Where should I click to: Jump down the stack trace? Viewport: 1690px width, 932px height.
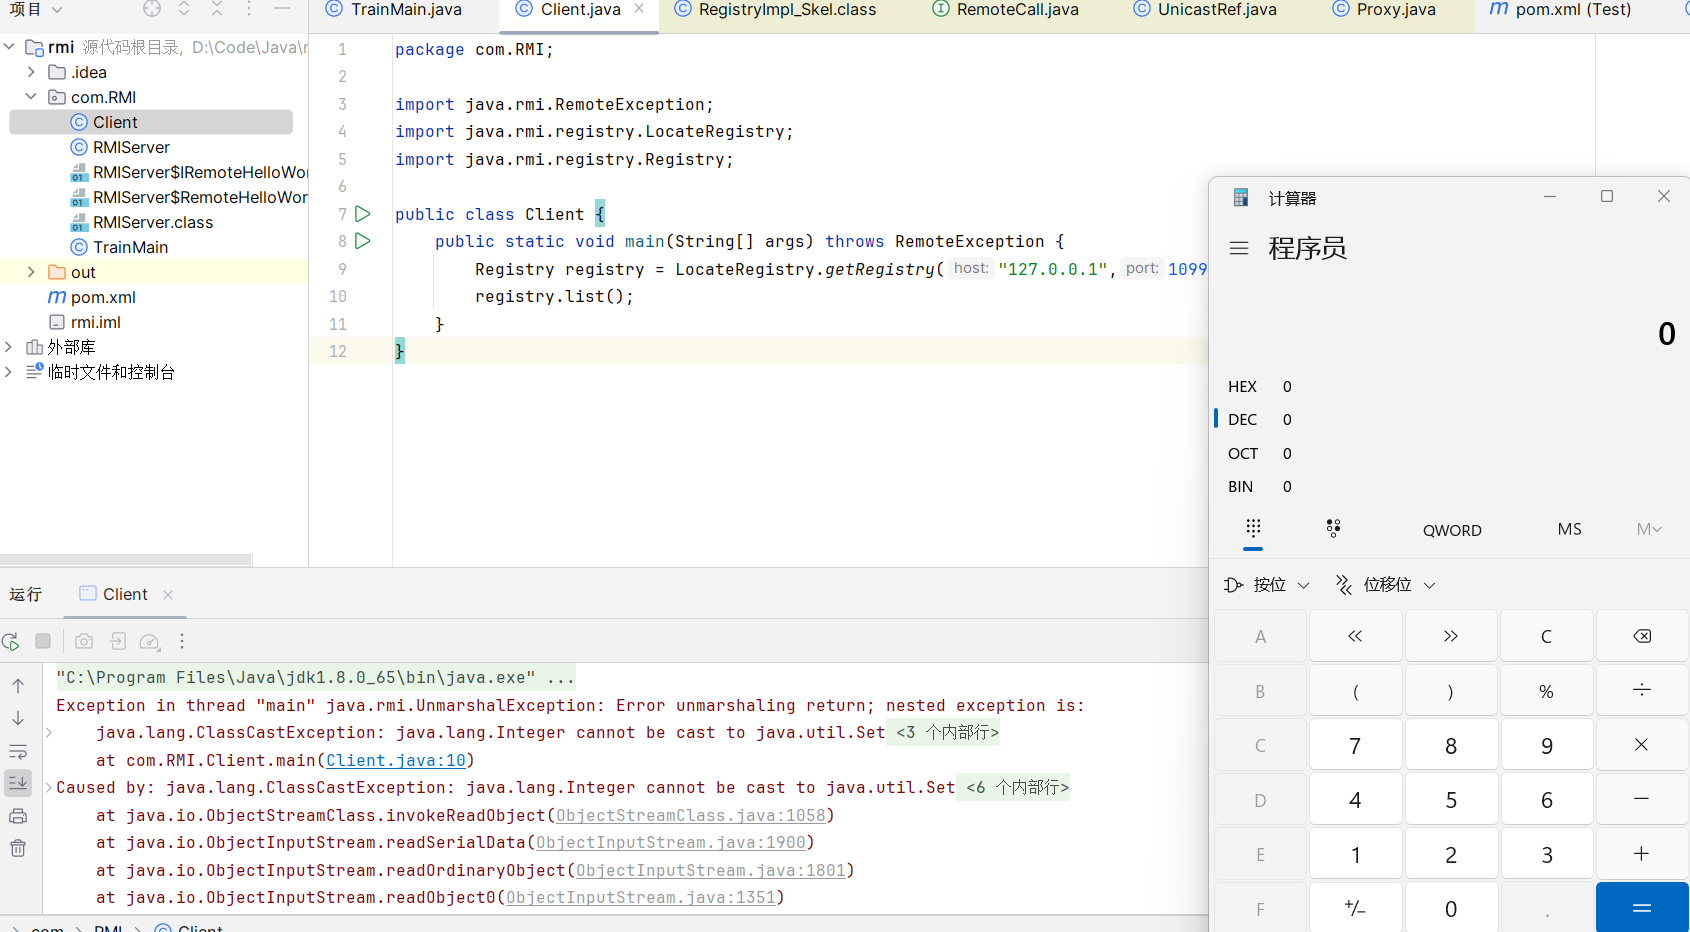[18, 719]
